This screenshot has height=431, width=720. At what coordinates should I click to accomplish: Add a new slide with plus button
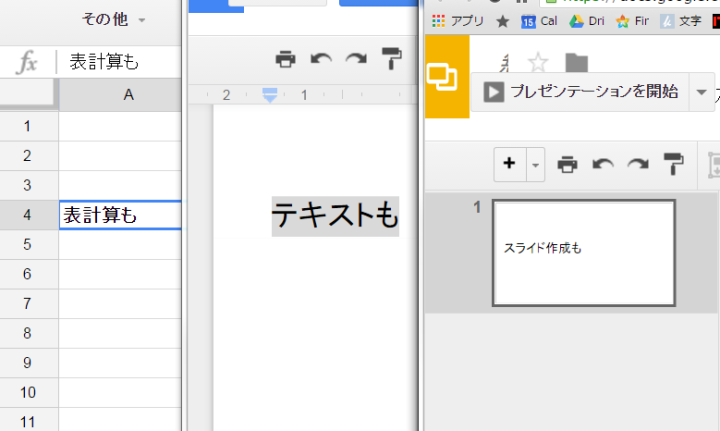tap(509, 165)
